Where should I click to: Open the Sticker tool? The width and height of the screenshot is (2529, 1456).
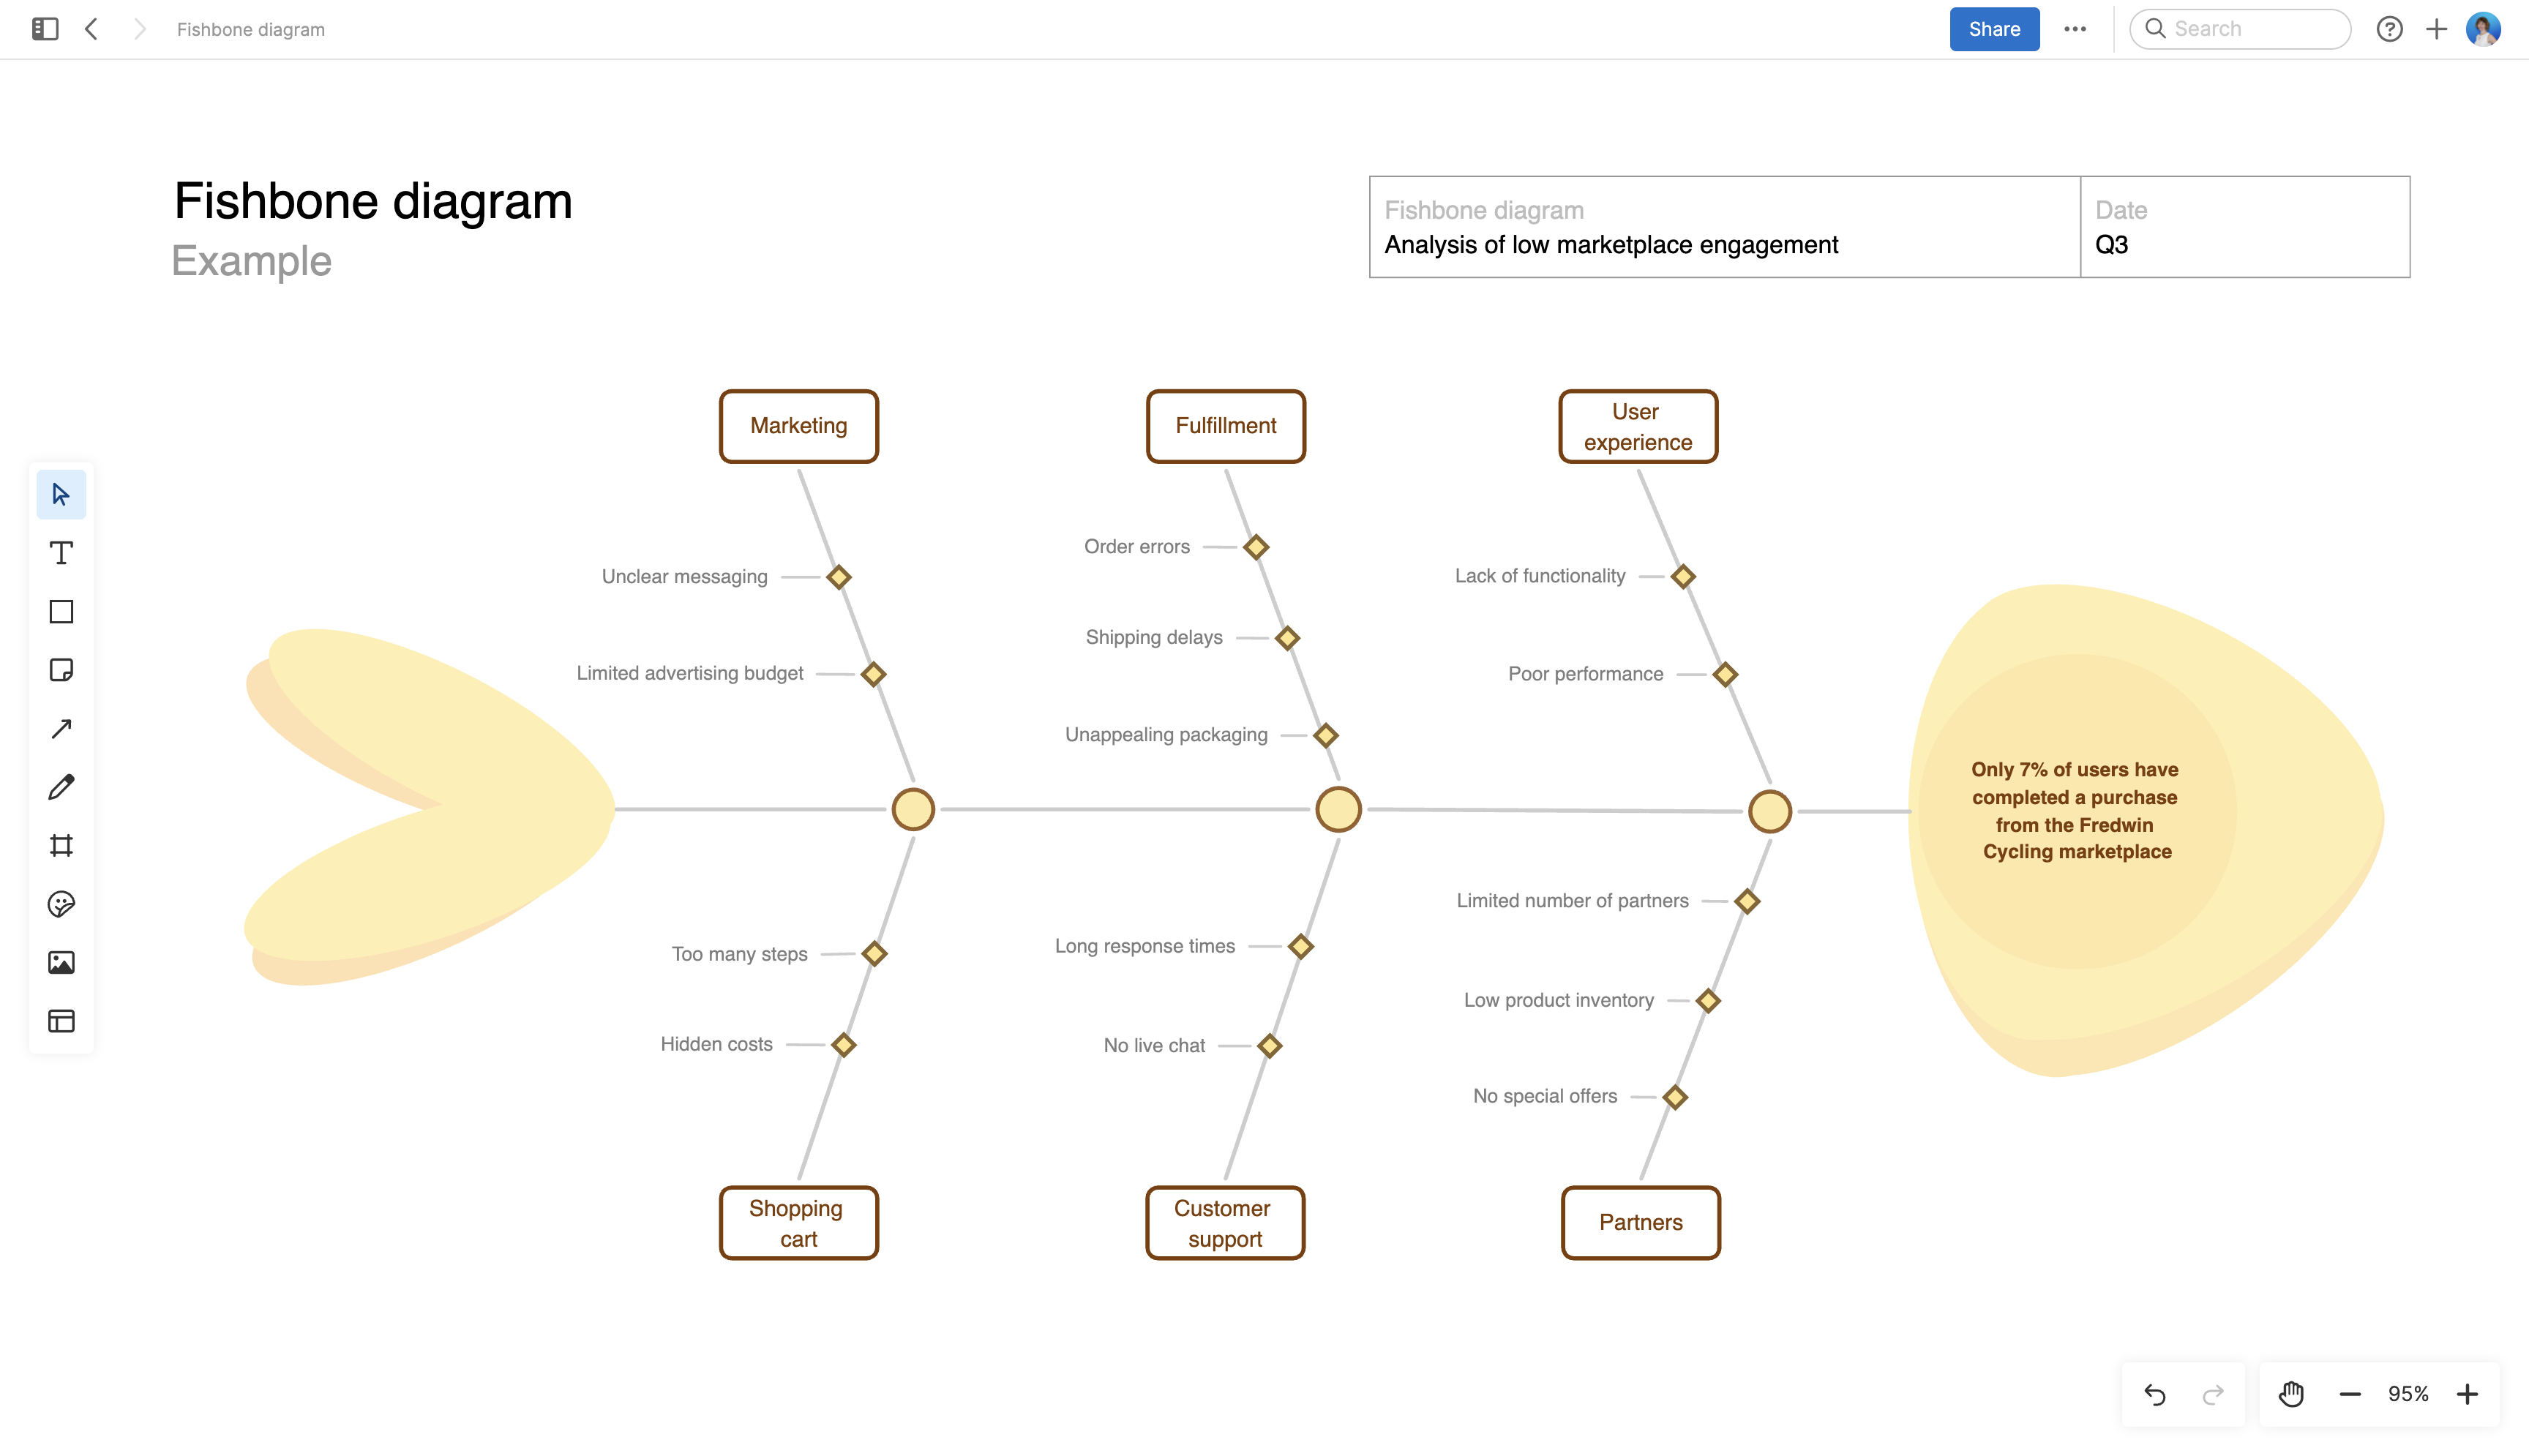(61, 904)
